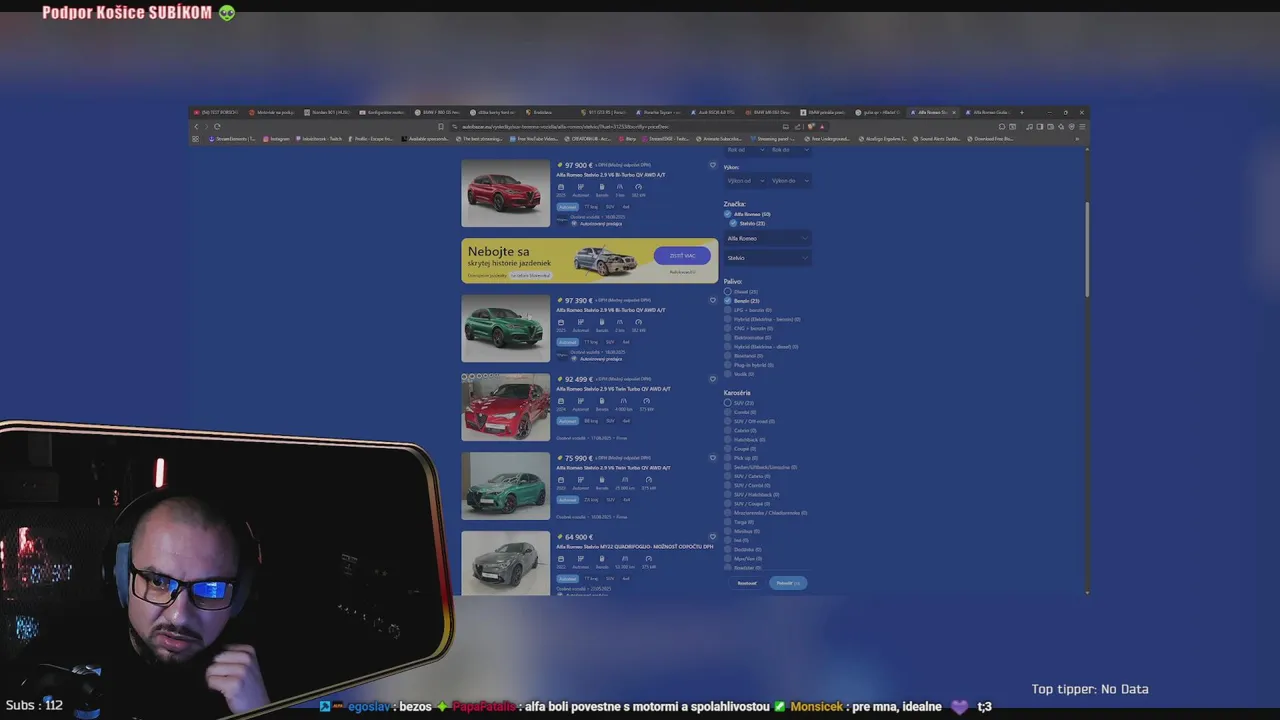Check the LPG + benzín fuel option
The image size is (1280, 720).
[727, 310]
